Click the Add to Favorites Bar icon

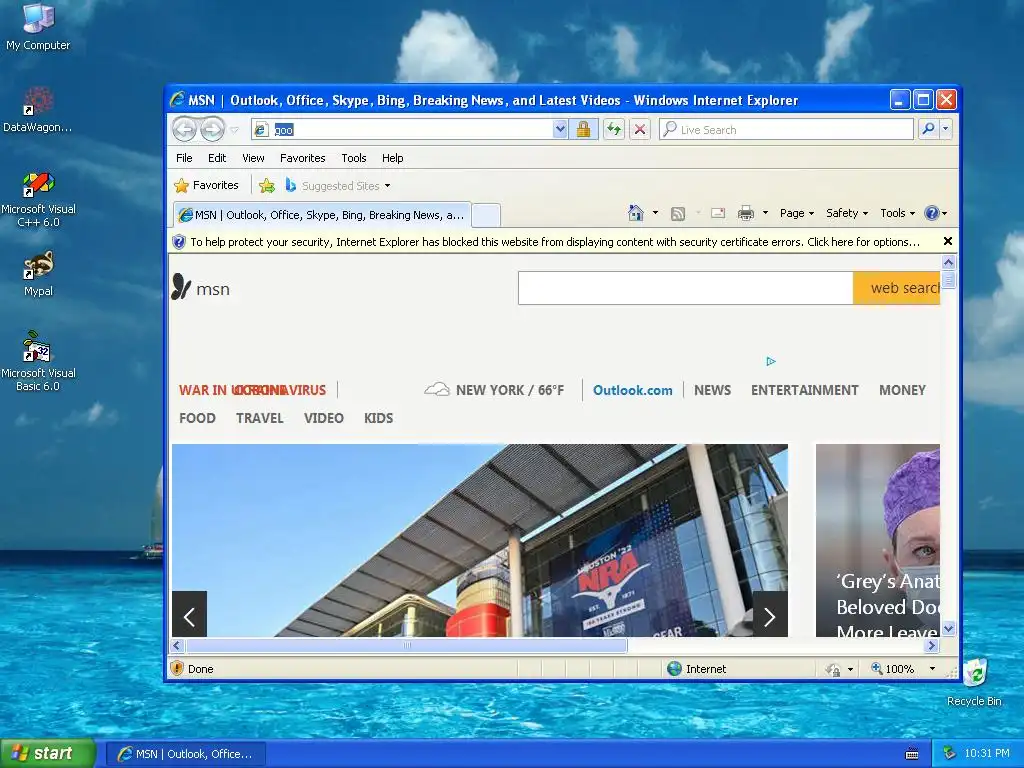[x=266, y=185]
